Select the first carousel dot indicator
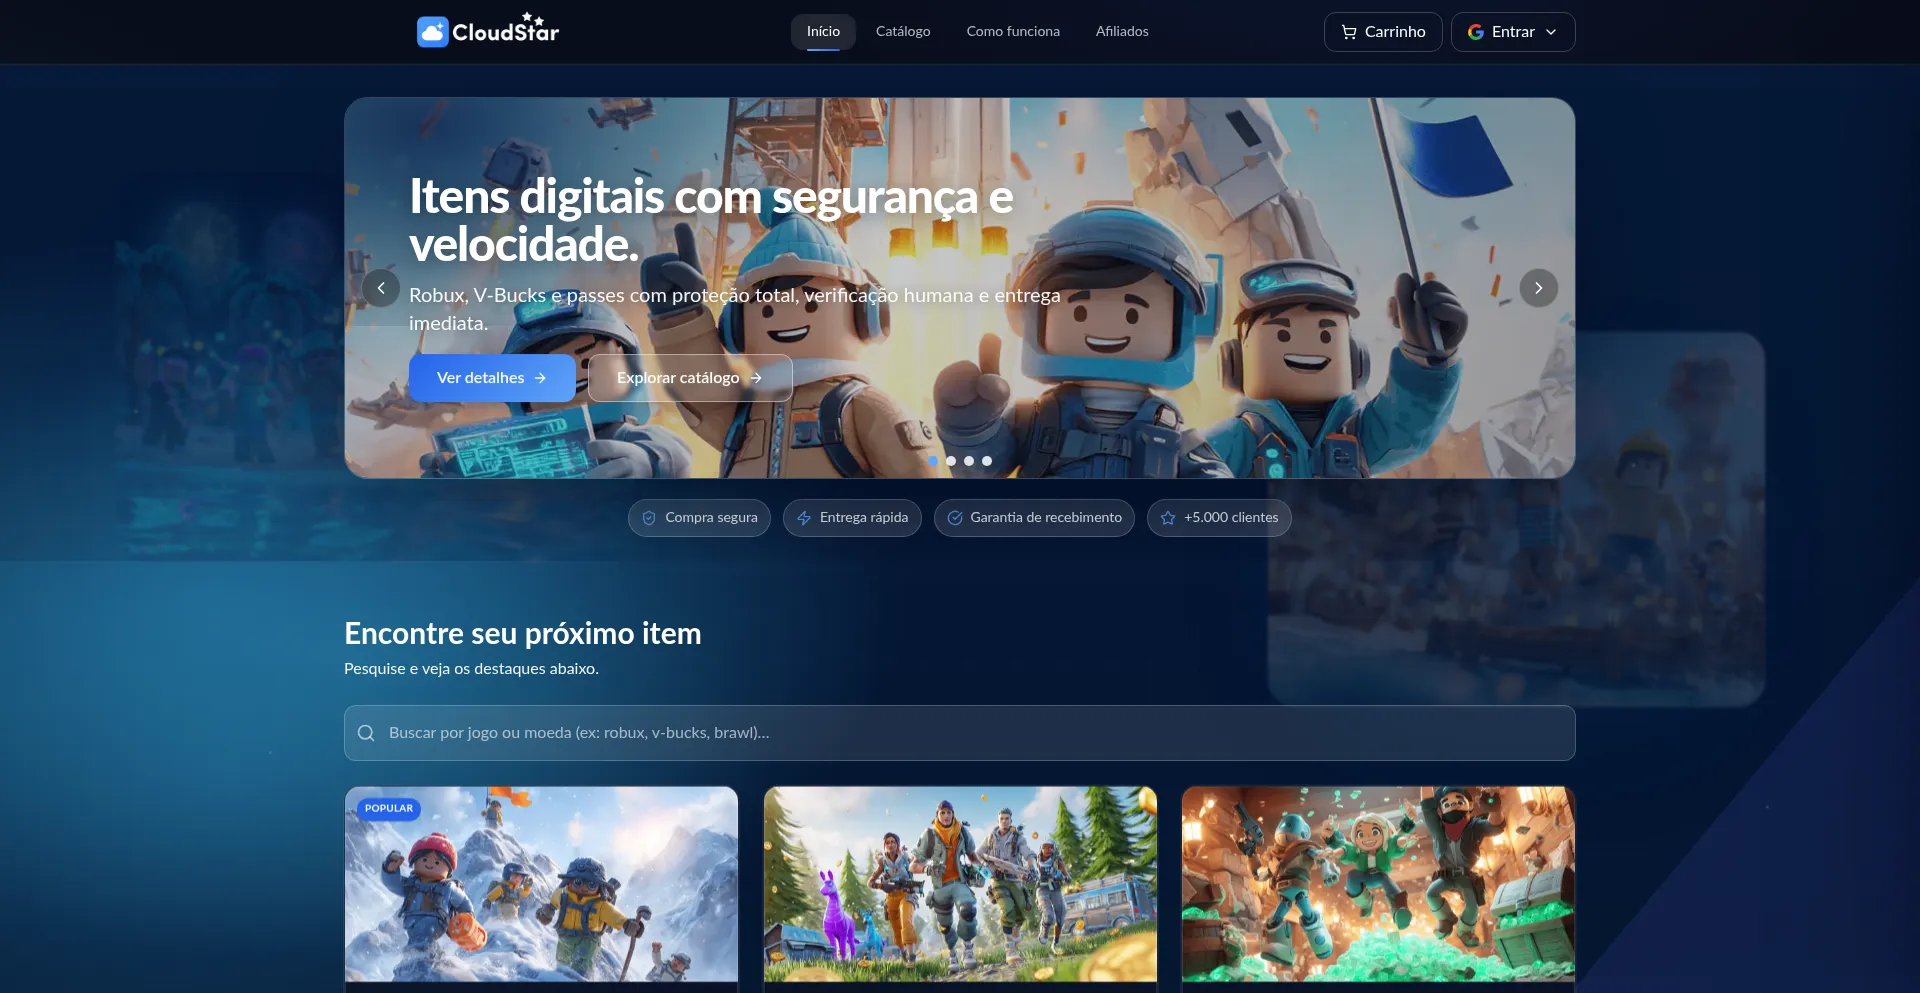 933,461
